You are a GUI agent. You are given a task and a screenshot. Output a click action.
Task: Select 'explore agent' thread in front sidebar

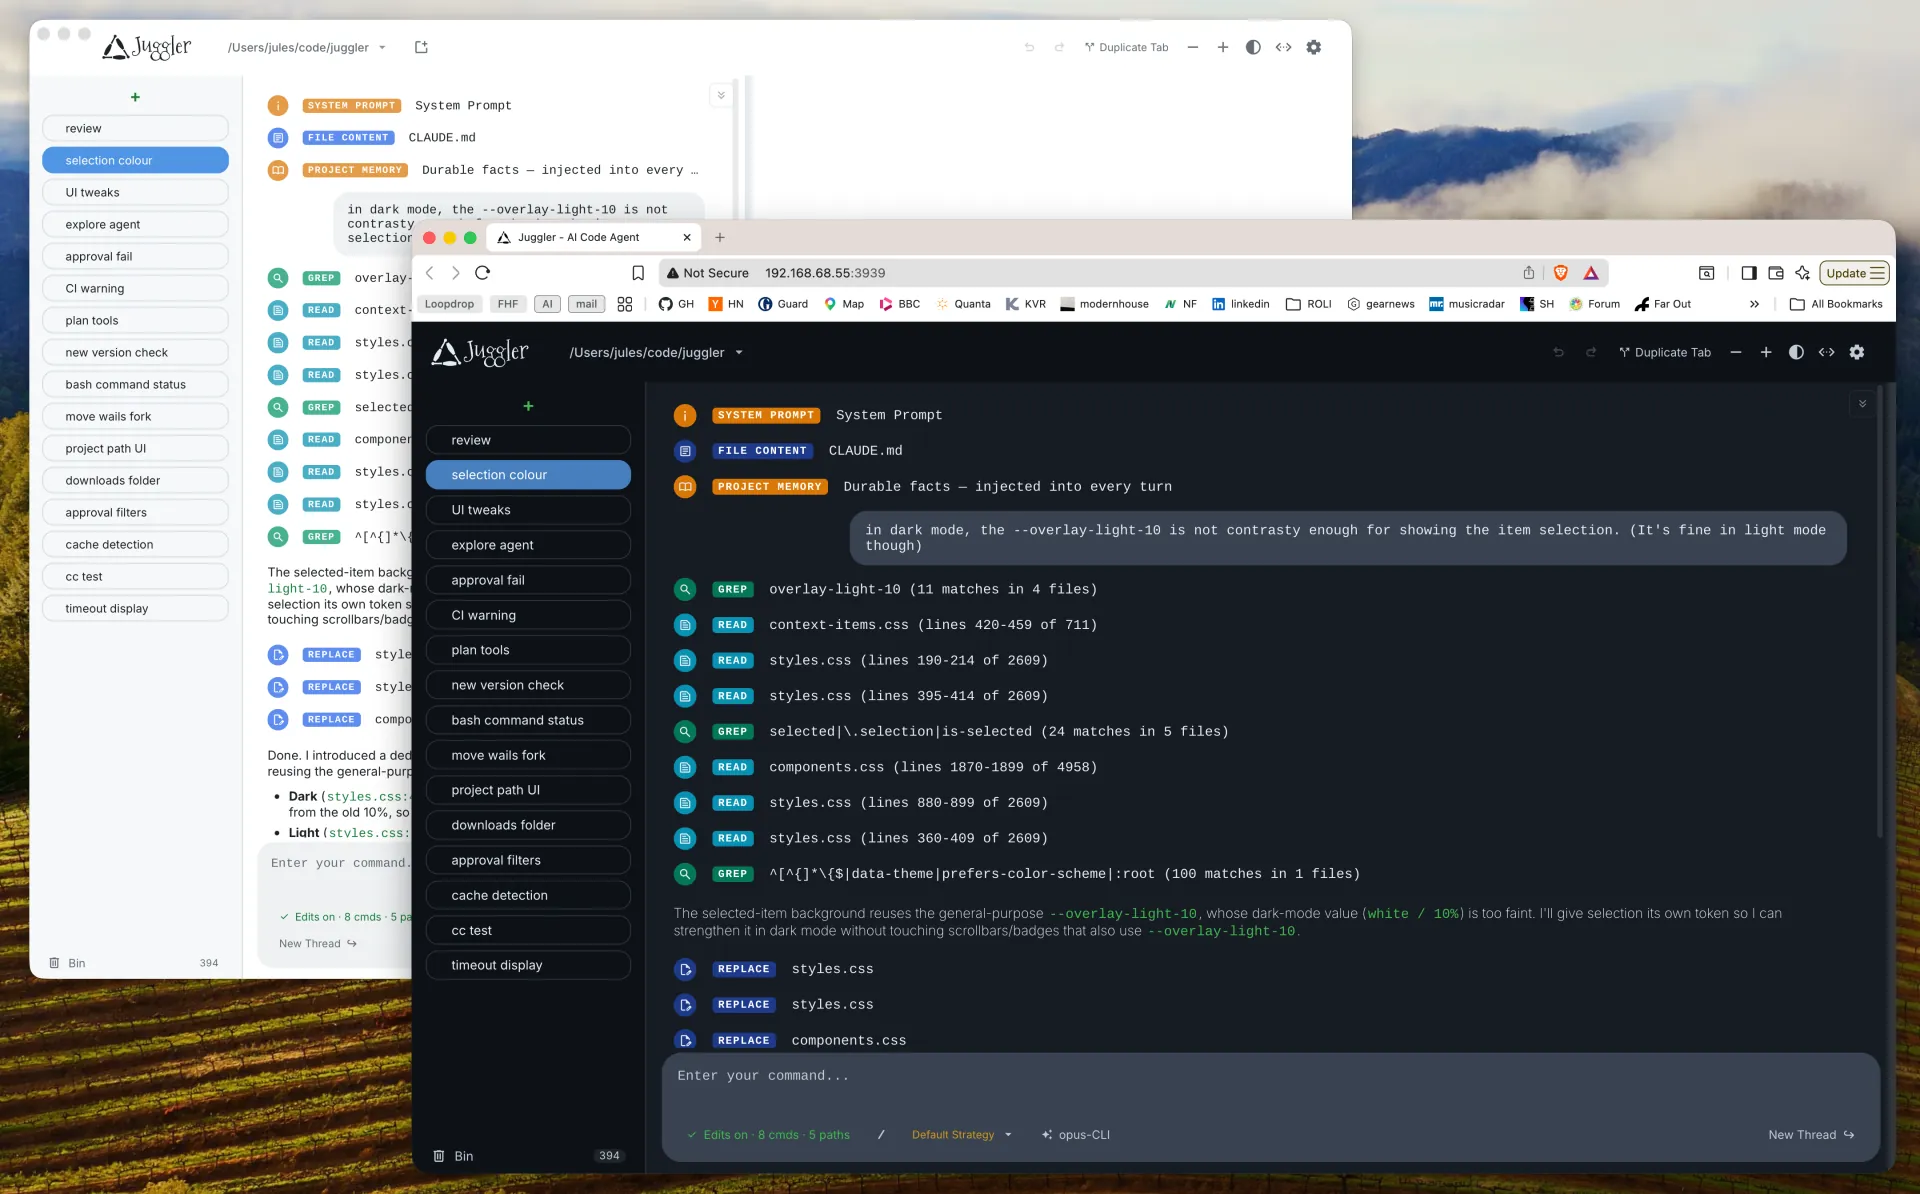pos(528,545)
